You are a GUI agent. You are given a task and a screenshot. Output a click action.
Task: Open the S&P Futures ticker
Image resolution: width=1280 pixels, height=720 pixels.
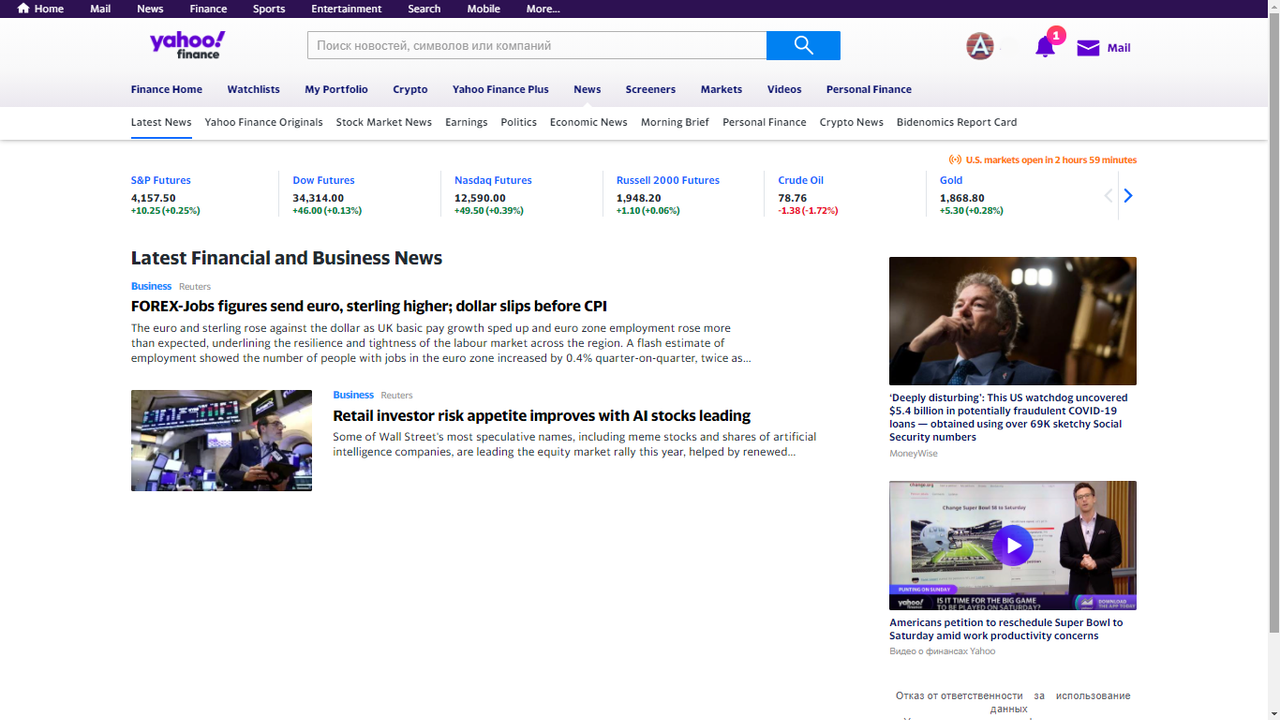[161, 180]
